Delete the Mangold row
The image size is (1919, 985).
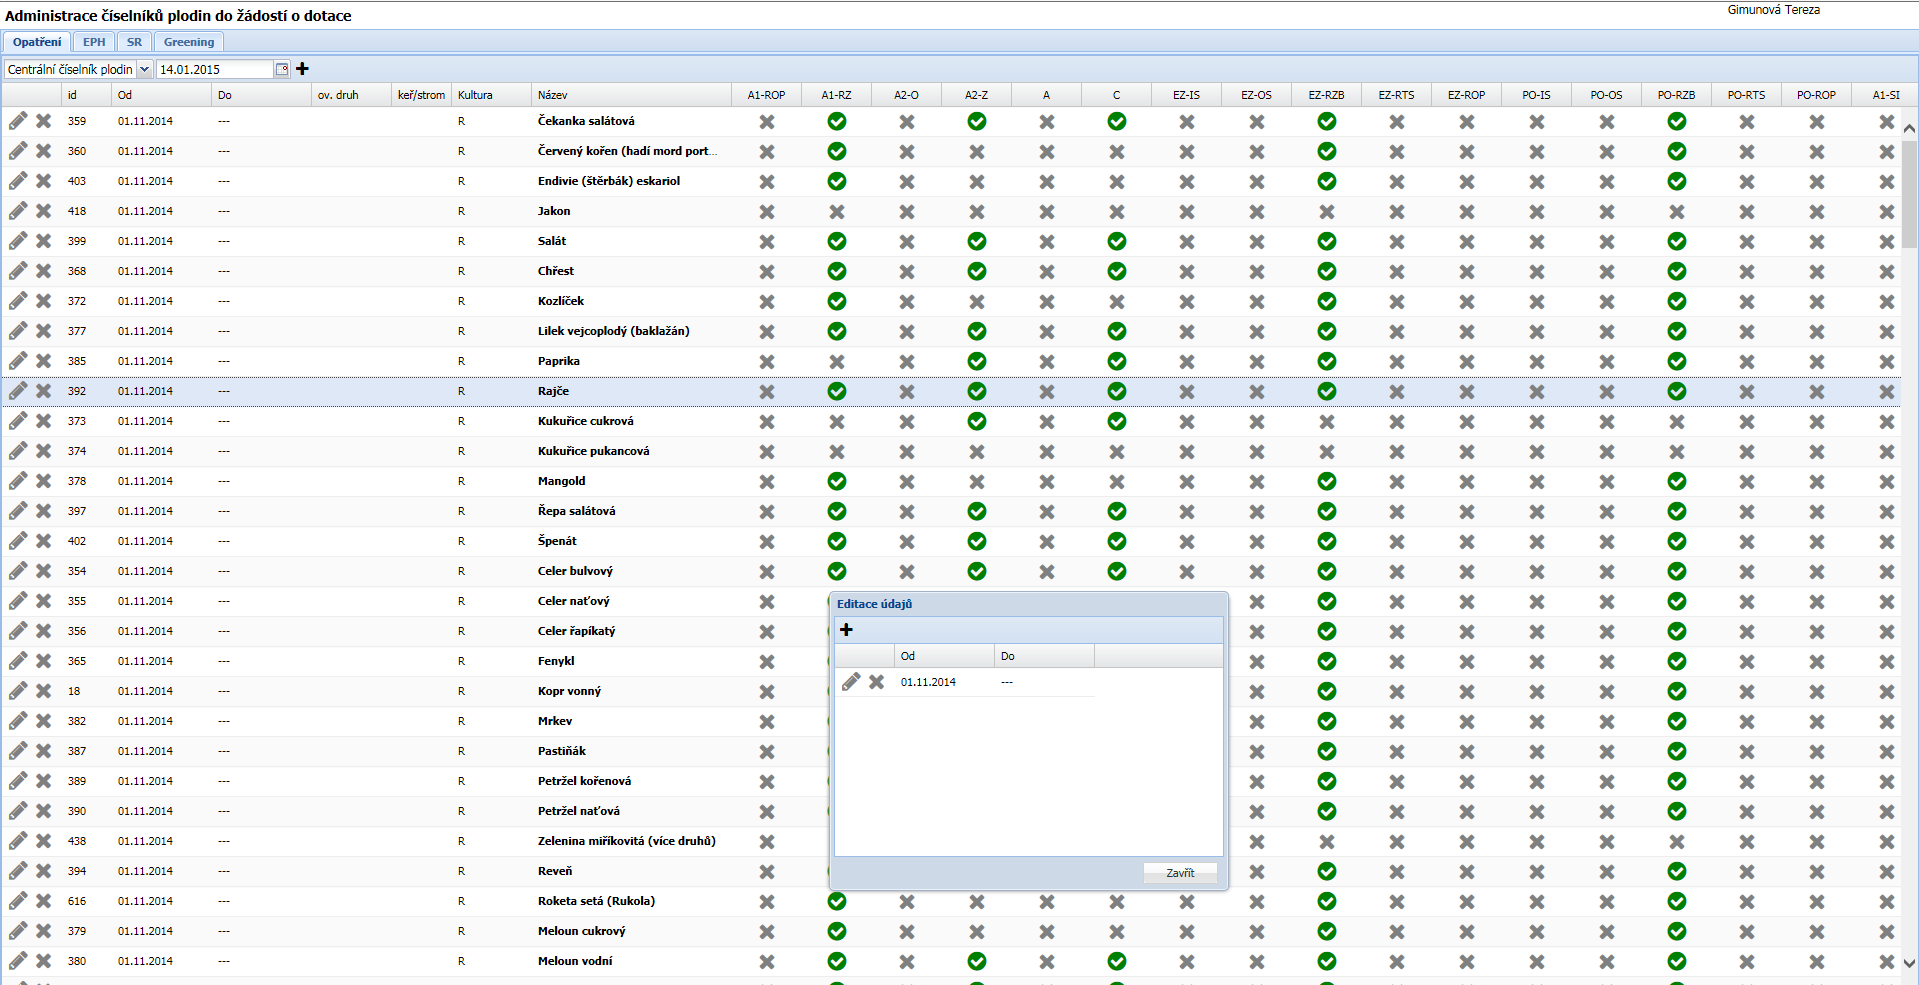44,481
